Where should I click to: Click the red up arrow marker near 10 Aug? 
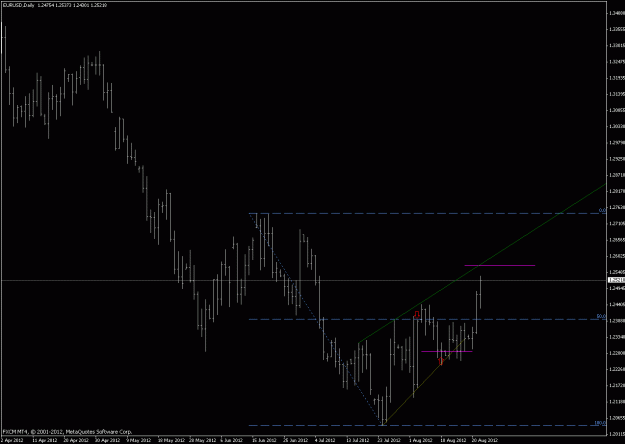click(441, 361)
